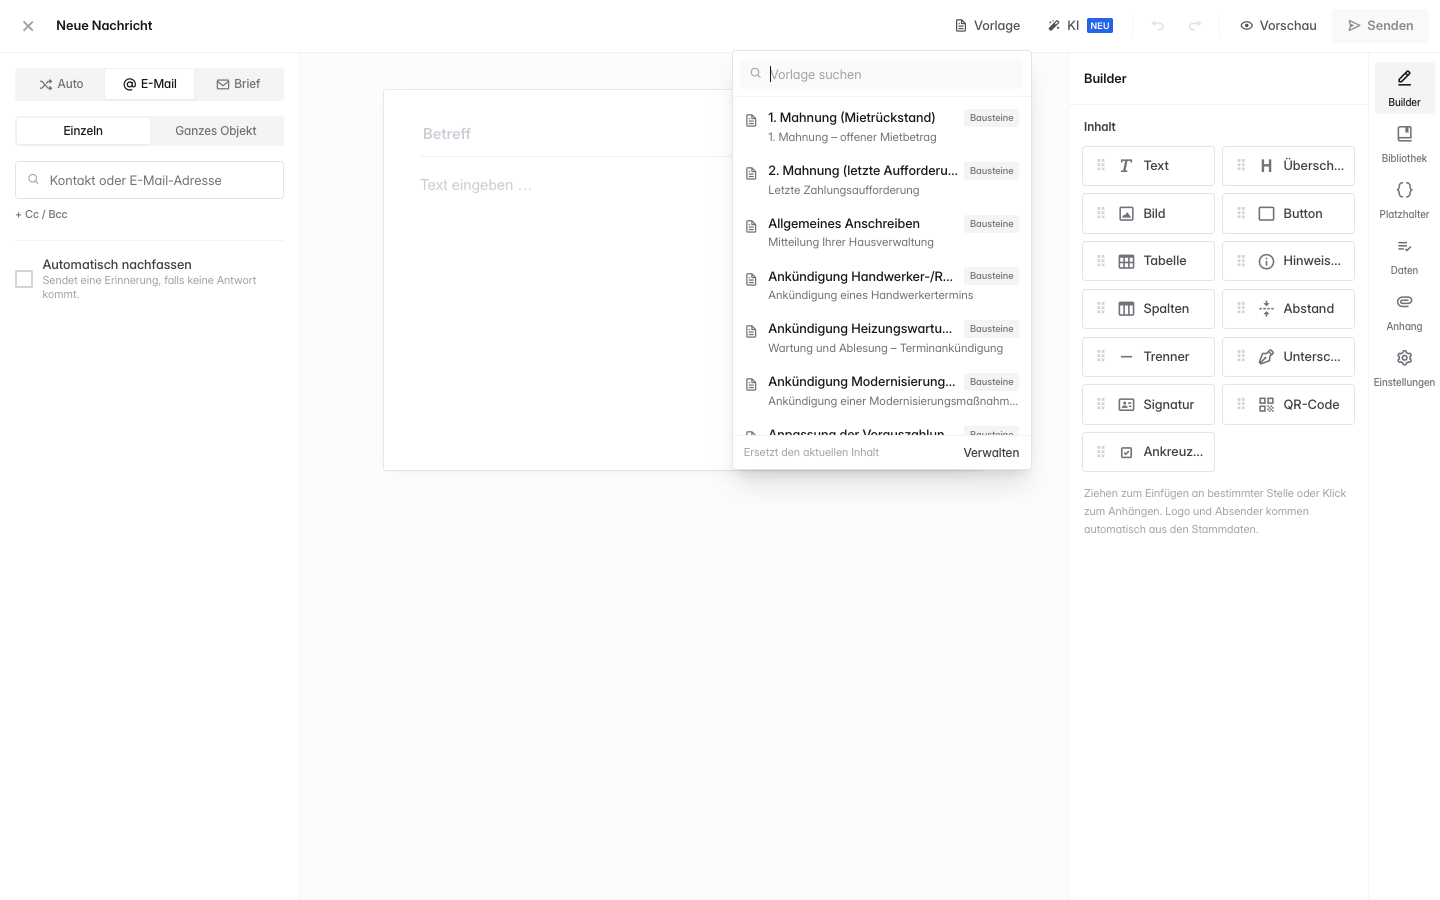Add an Abstand spacer block
Screen dimensions: 1440x900
tap(1288, 309)
